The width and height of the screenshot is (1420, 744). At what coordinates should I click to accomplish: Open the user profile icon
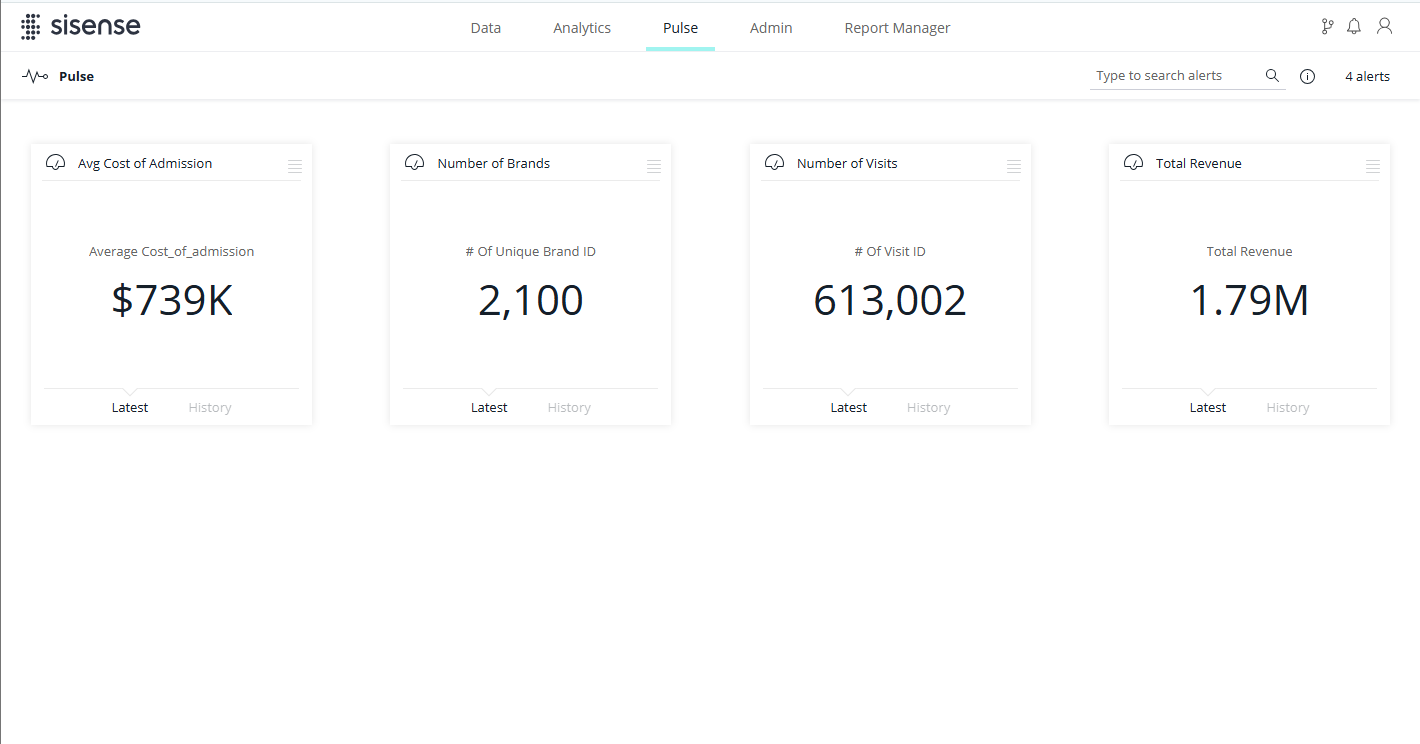[x=1384, y=27]
